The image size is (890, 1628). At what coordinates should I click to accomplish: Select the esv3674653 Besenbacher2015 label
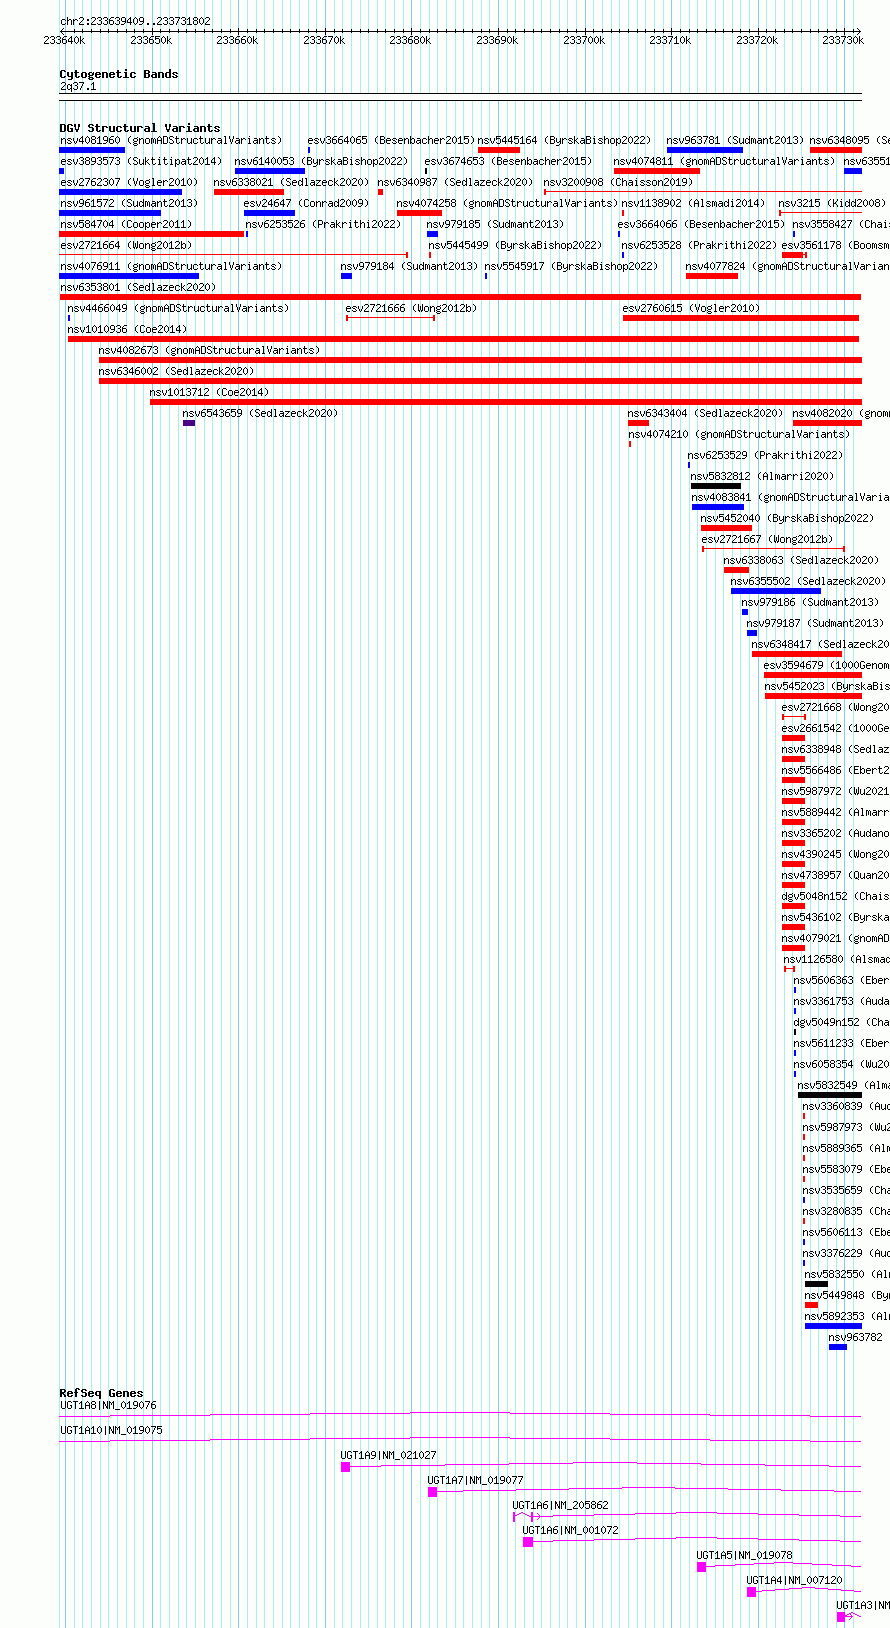pos(508,161)
